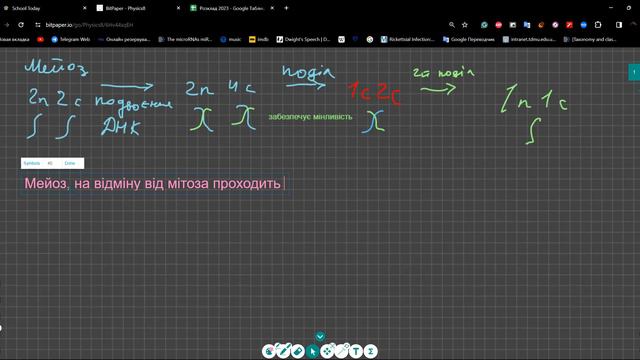640x360 pixels.
Task: Open the imdb bookmark
Action: pyautogui.click(x=259, y=40)
